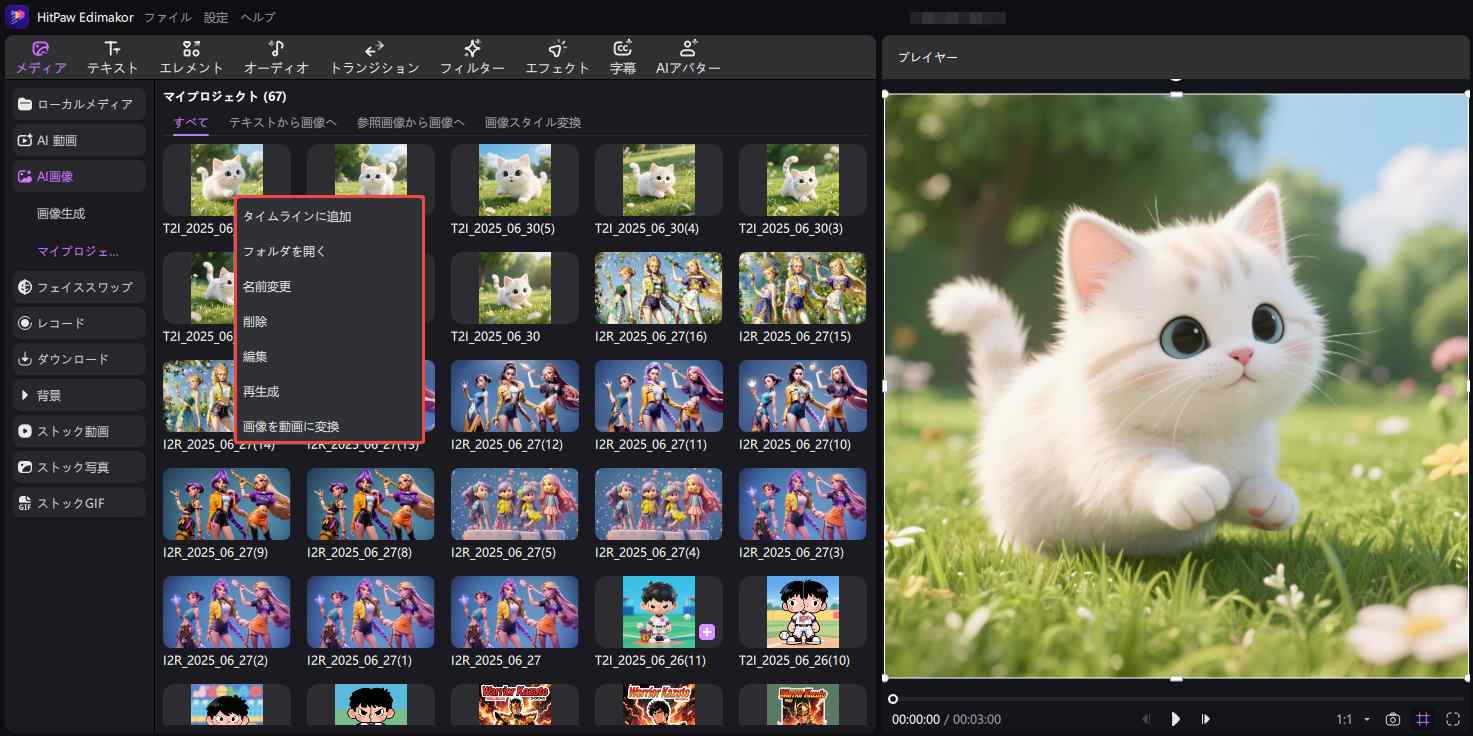Switch to 画像スタイル変換 tab

[x=533, y=122]
